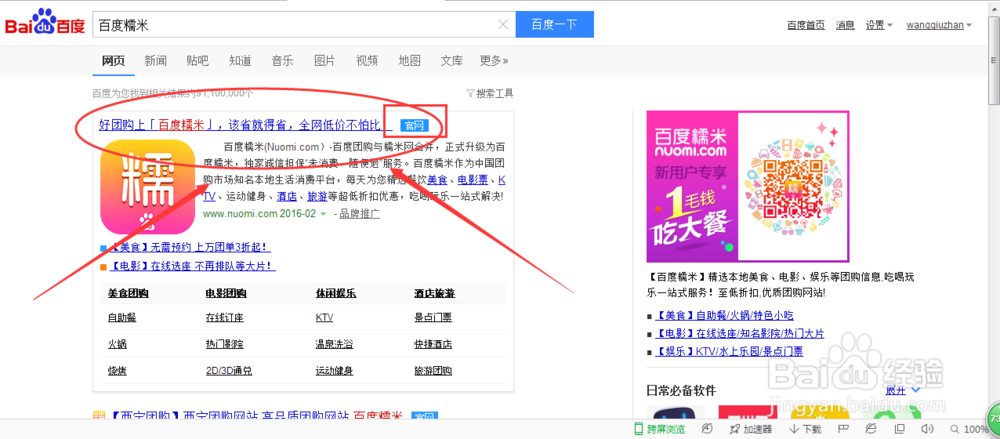The width and height of the screenshot is (1000, 439).
Task: Open the 快捷酒店 table link
Action: coord(433,344)
